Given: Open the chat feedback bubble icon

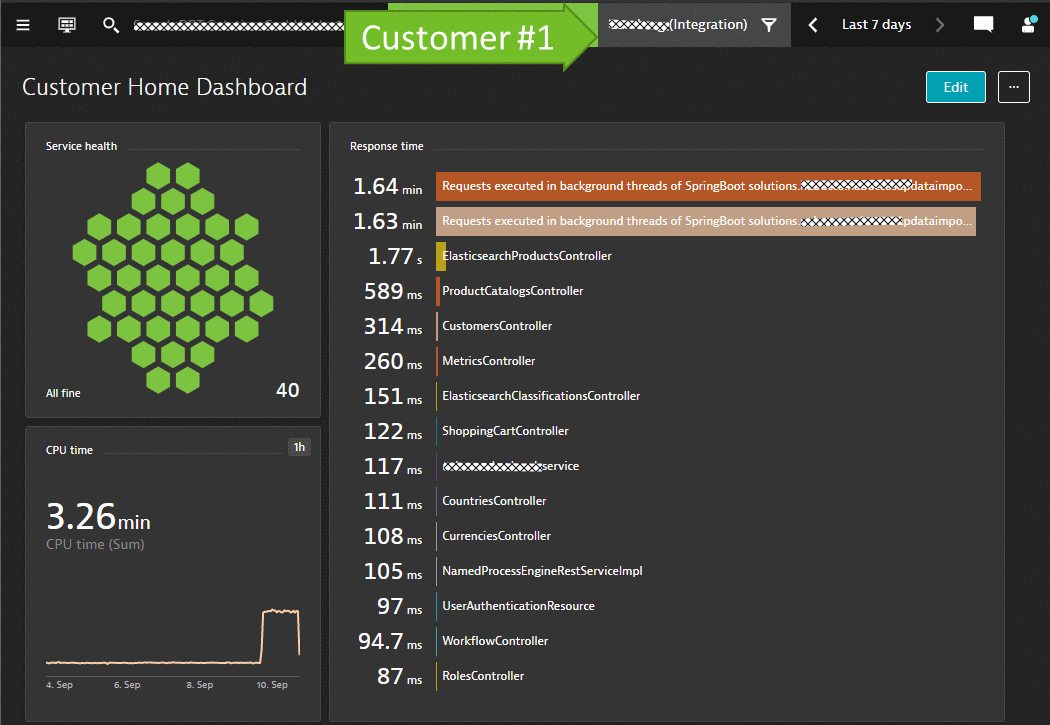Looking at the screenshot, I should coord(983,24).
